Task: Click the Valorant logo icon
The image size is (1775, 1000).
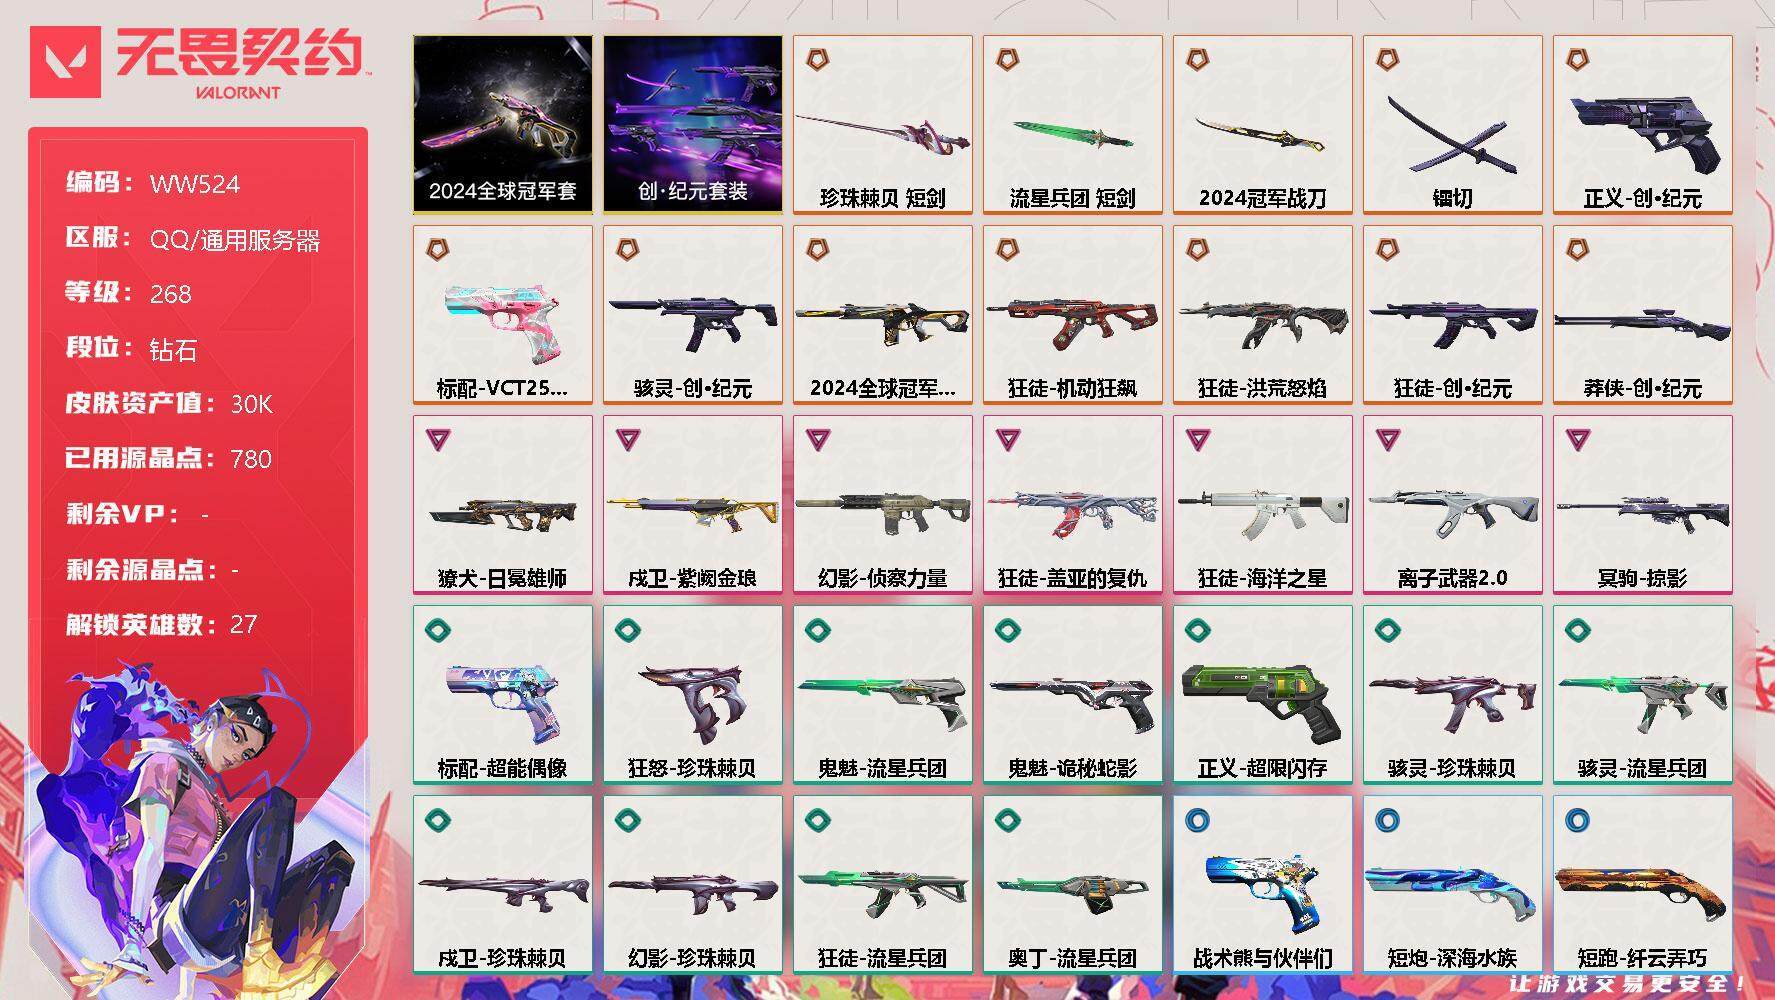Action: pos(66,62)
